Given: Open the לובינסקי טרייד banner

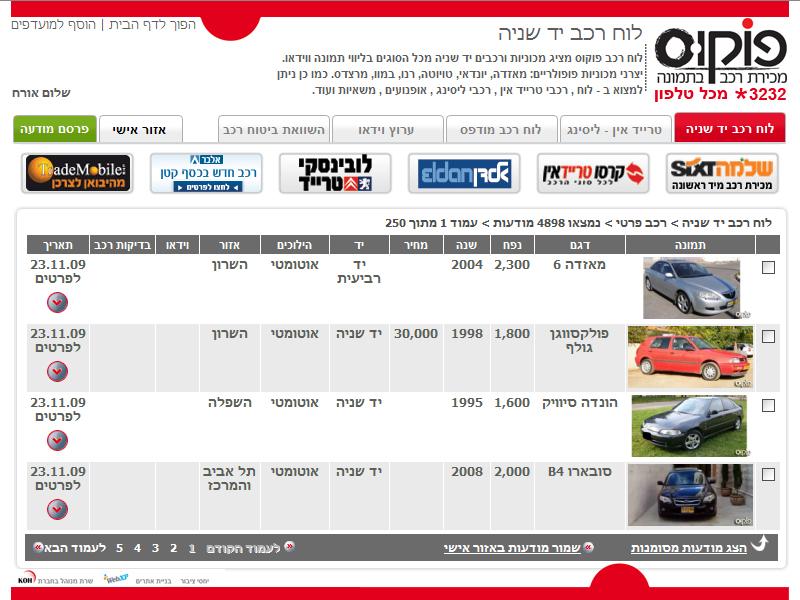Looking at the screenshot, I should pos(335,173).
